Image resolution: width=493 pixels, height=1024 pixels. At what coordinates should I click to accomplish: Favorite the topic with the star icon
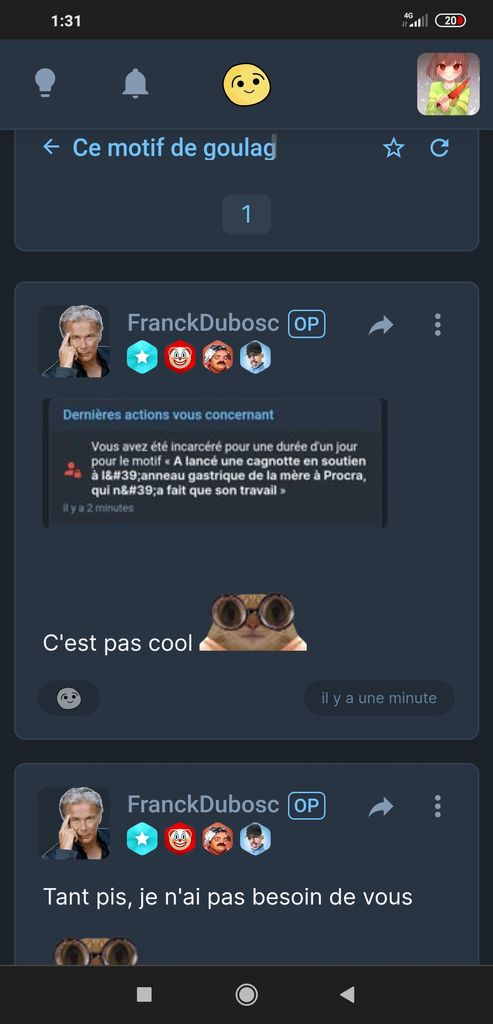click(393, 148)
